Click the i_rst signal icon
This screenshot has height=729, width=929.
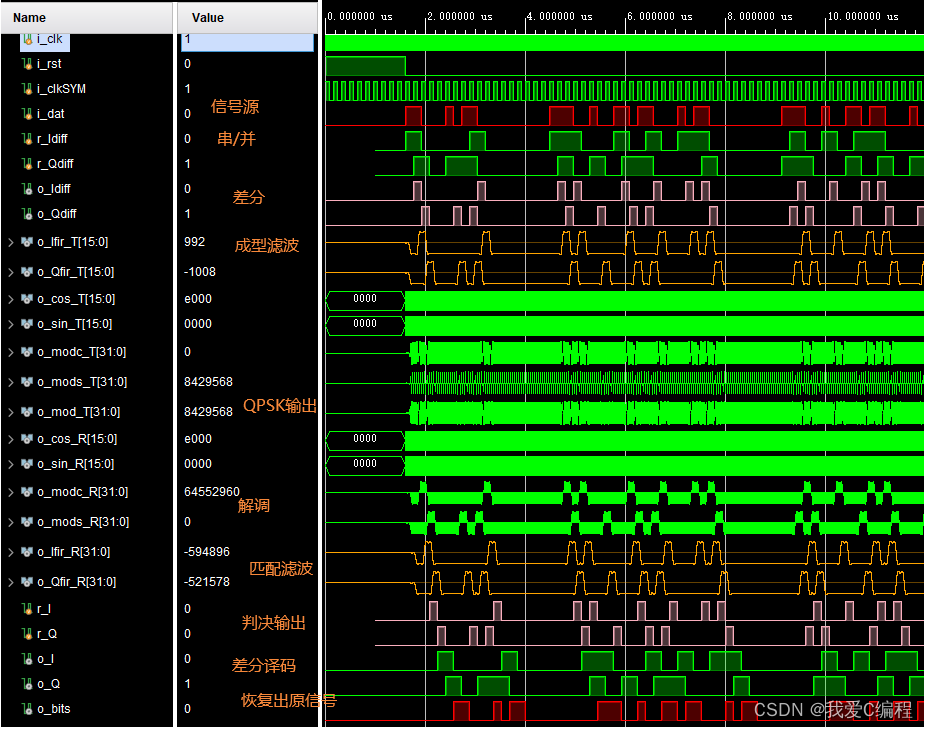pos(27,64)
